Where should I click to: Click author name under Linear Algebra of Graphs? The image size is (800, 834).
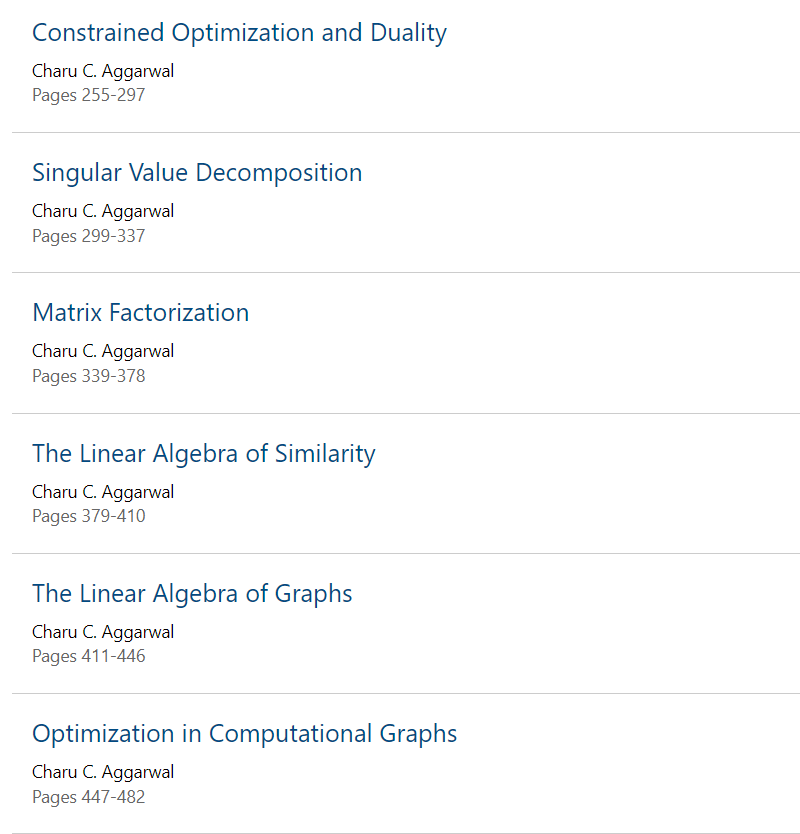[103, 632]
